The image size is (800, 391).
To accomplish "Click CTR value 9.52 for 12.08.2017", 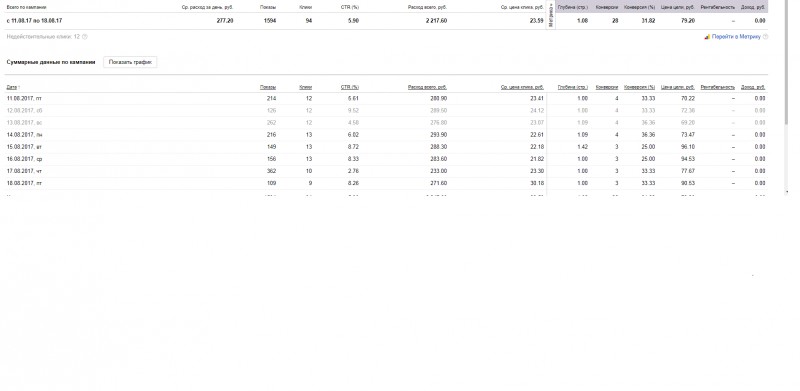I will pos(353,111).
